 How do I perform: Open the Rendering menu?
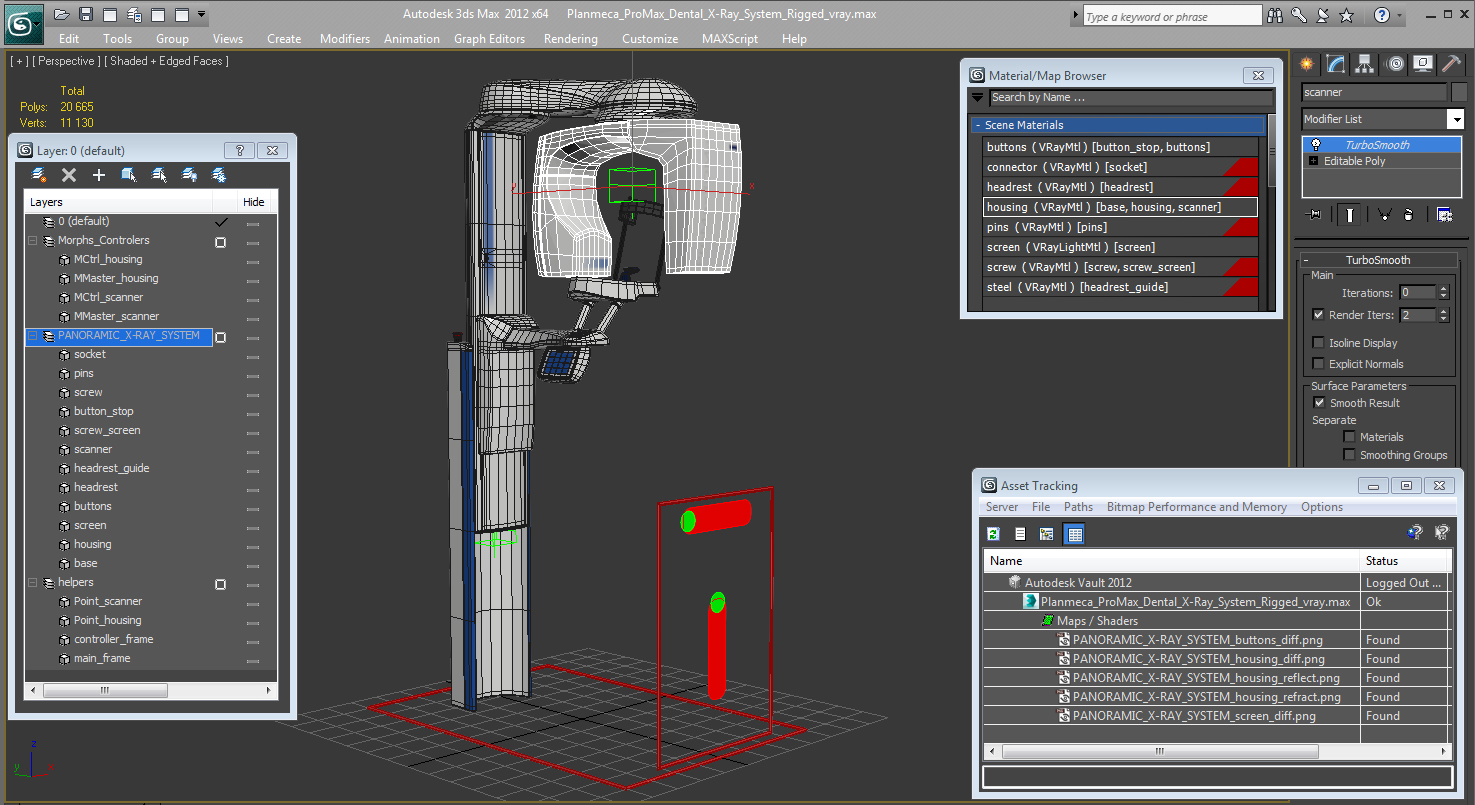point(571,39)
